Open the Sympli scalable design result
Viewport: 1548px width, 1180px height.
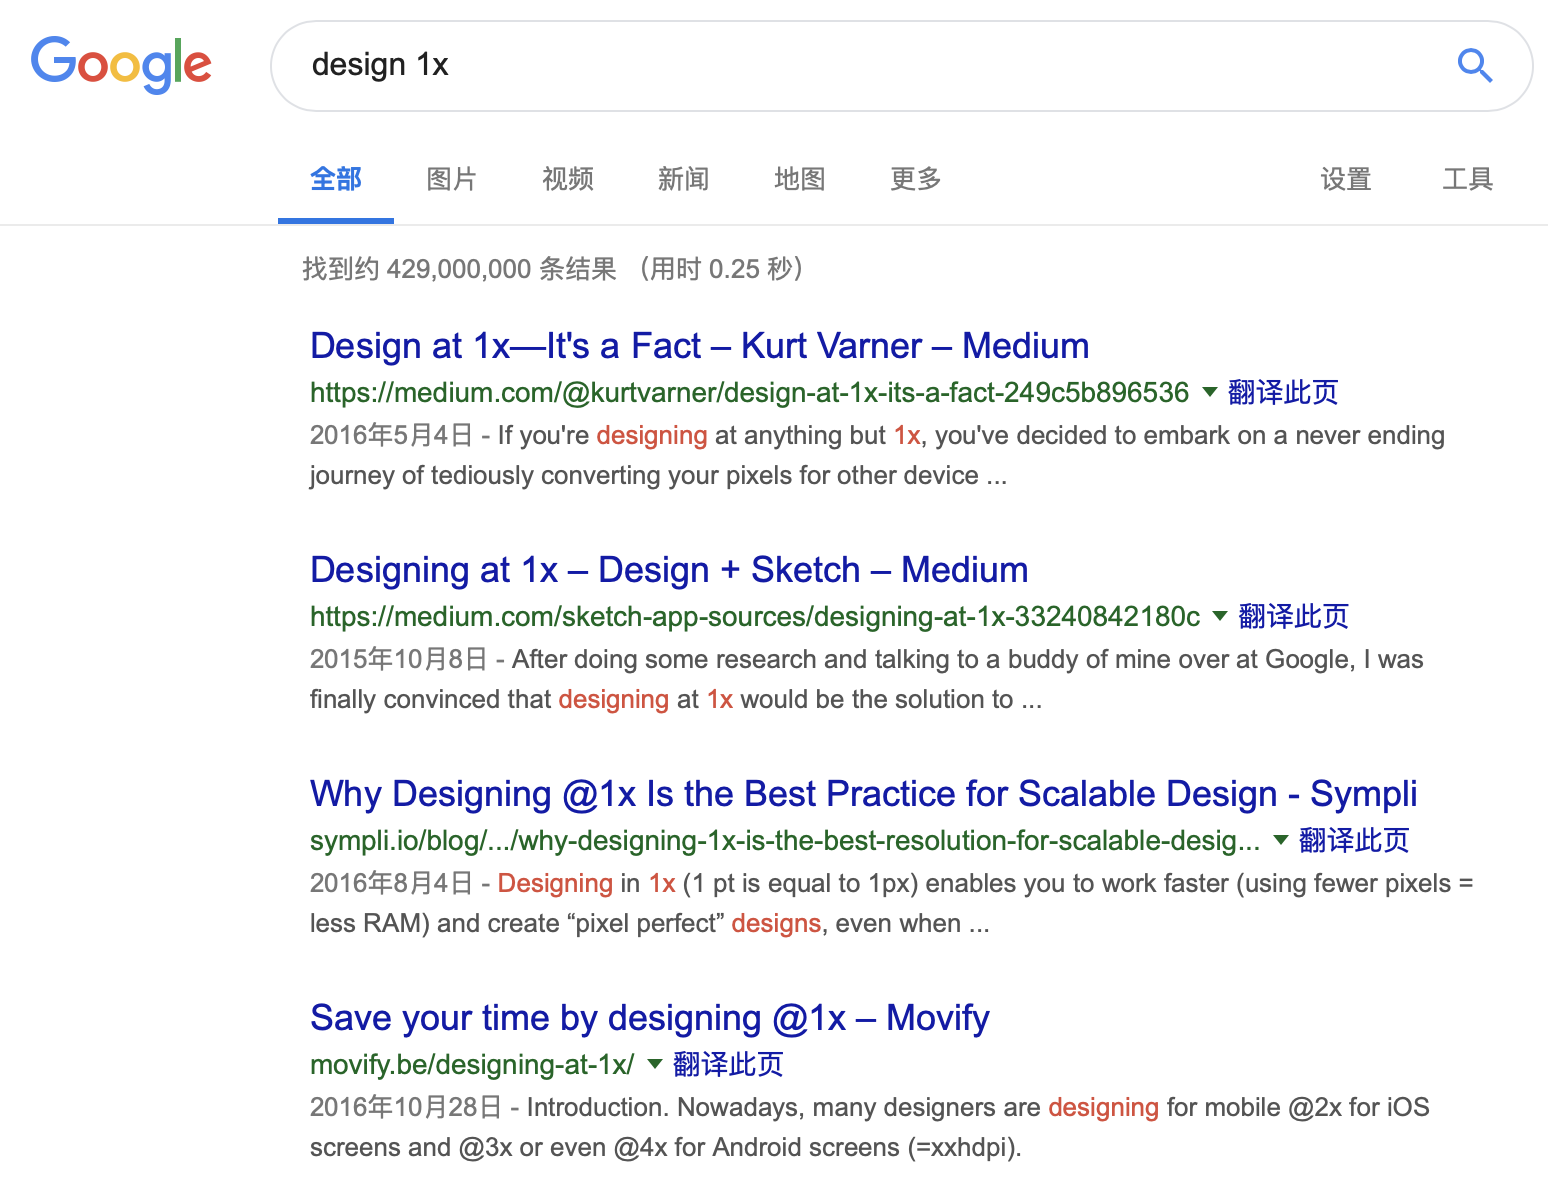click(863, 794)
